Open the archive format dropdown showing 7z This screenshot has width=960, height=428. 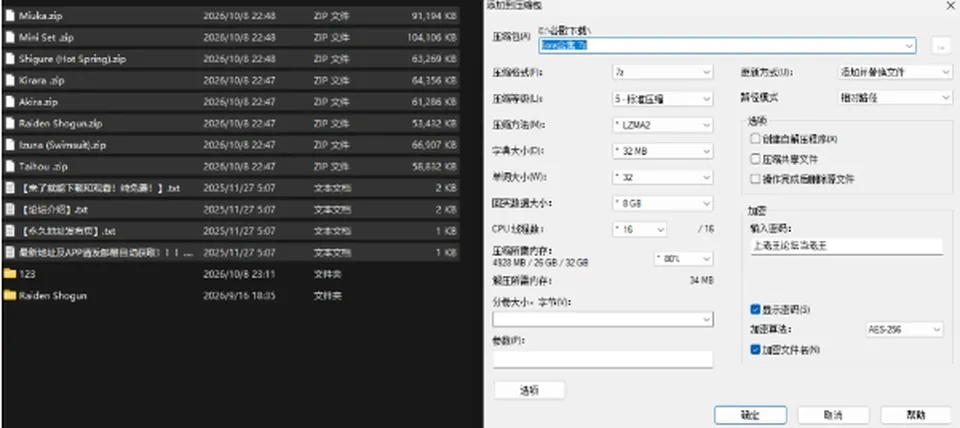coord(662,72)
